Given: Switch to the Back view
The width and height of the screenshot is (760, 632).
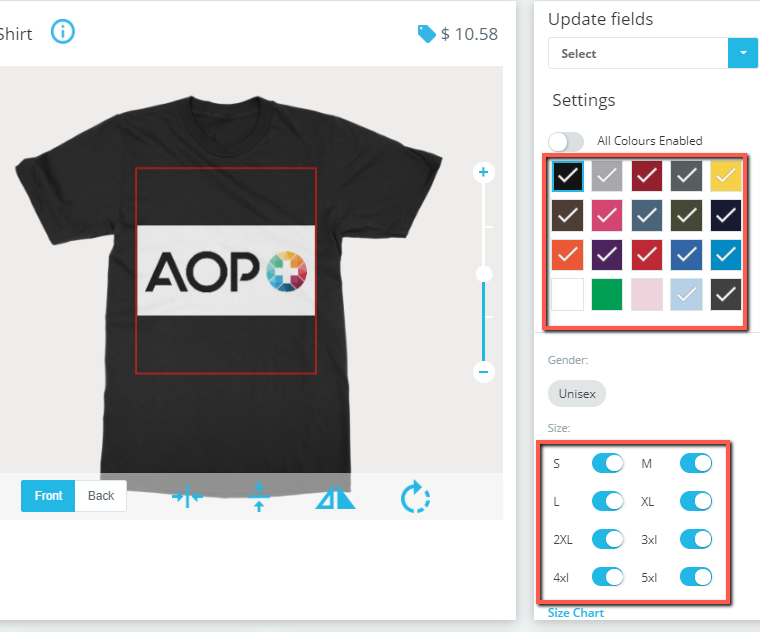Looking at the screenshot, I should click(x=101, y=496).
